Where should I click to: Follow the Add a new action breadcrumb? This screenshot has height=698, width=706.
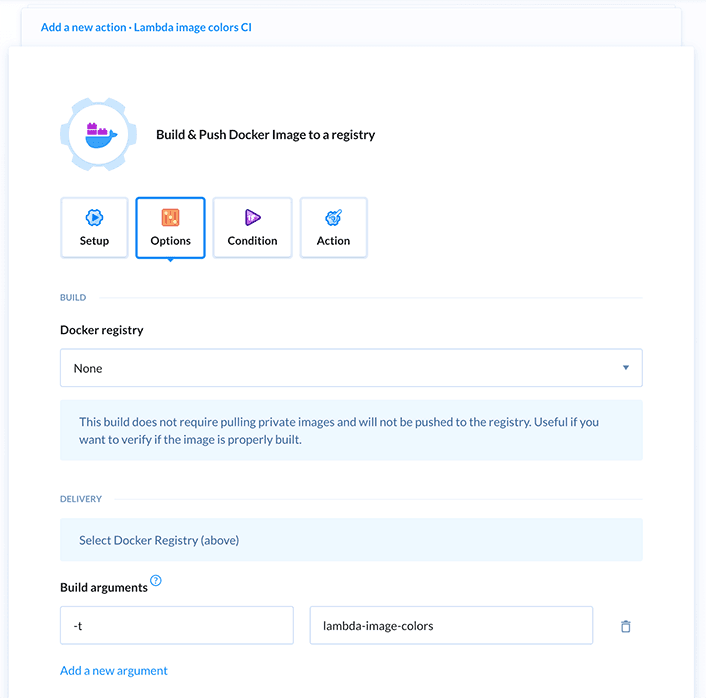[x=84, y=27]
